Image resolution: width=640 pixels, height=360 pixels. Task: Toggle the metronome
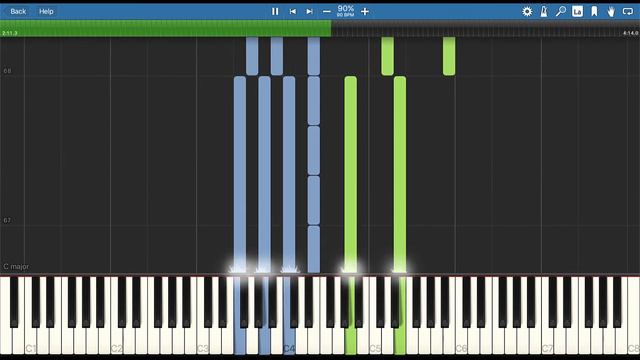click(544, 11)
